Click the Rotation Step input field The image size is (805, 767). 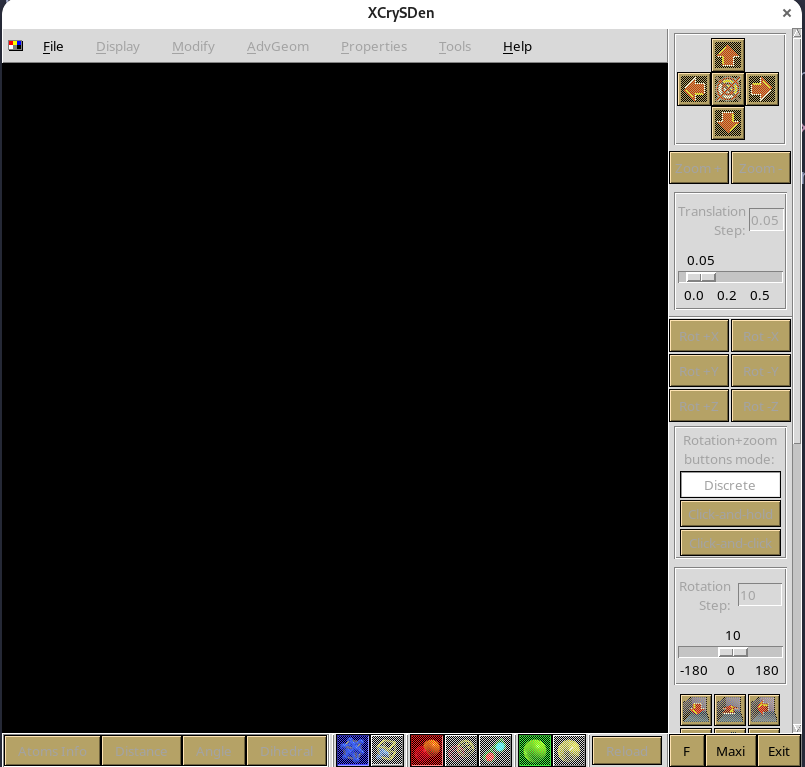coord(759,595)
